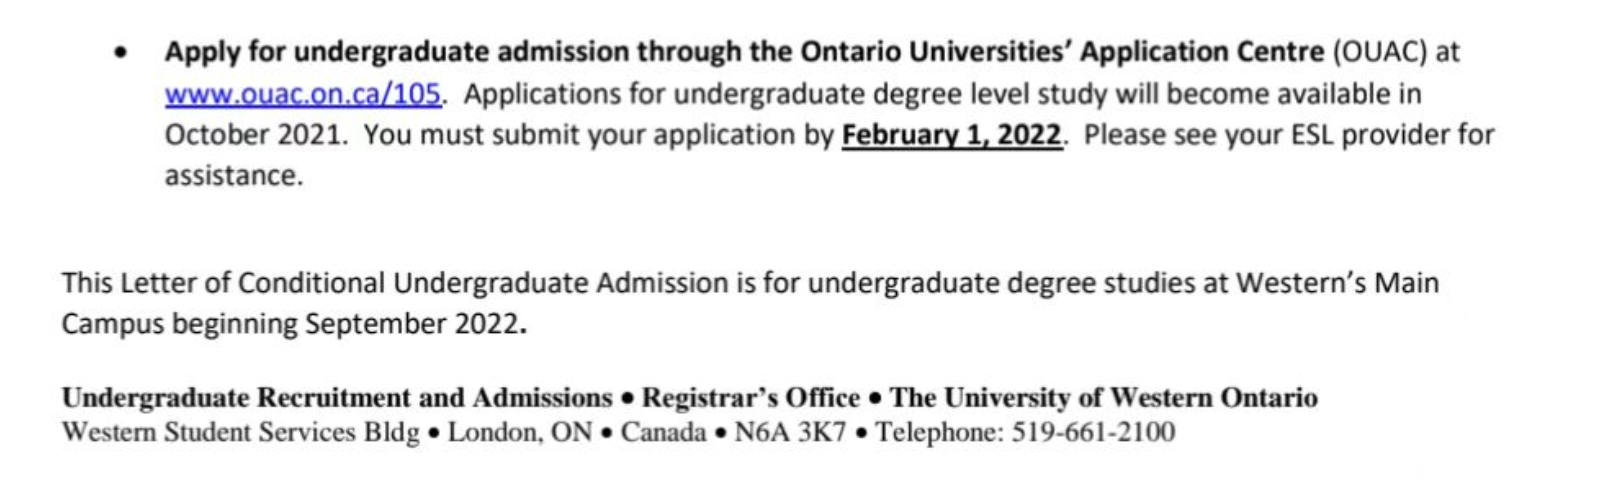Click the 'Registrar's Office' footer text
Image resolution: width=1604 pixels, height=486 pixels.
pyautogui.click(x=750, y=398)
